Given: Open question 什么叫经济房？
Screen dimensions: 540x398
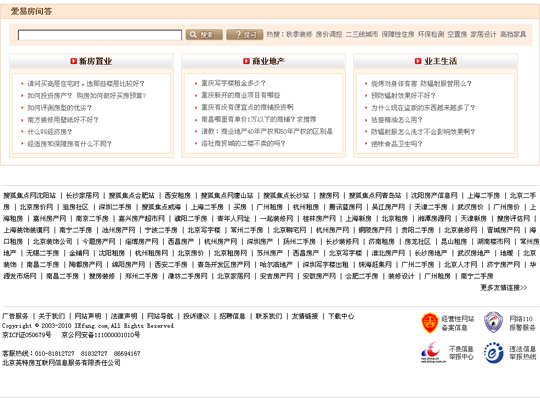Looking at the screenshot, I should pyautogui.click(x=50, y=132).
